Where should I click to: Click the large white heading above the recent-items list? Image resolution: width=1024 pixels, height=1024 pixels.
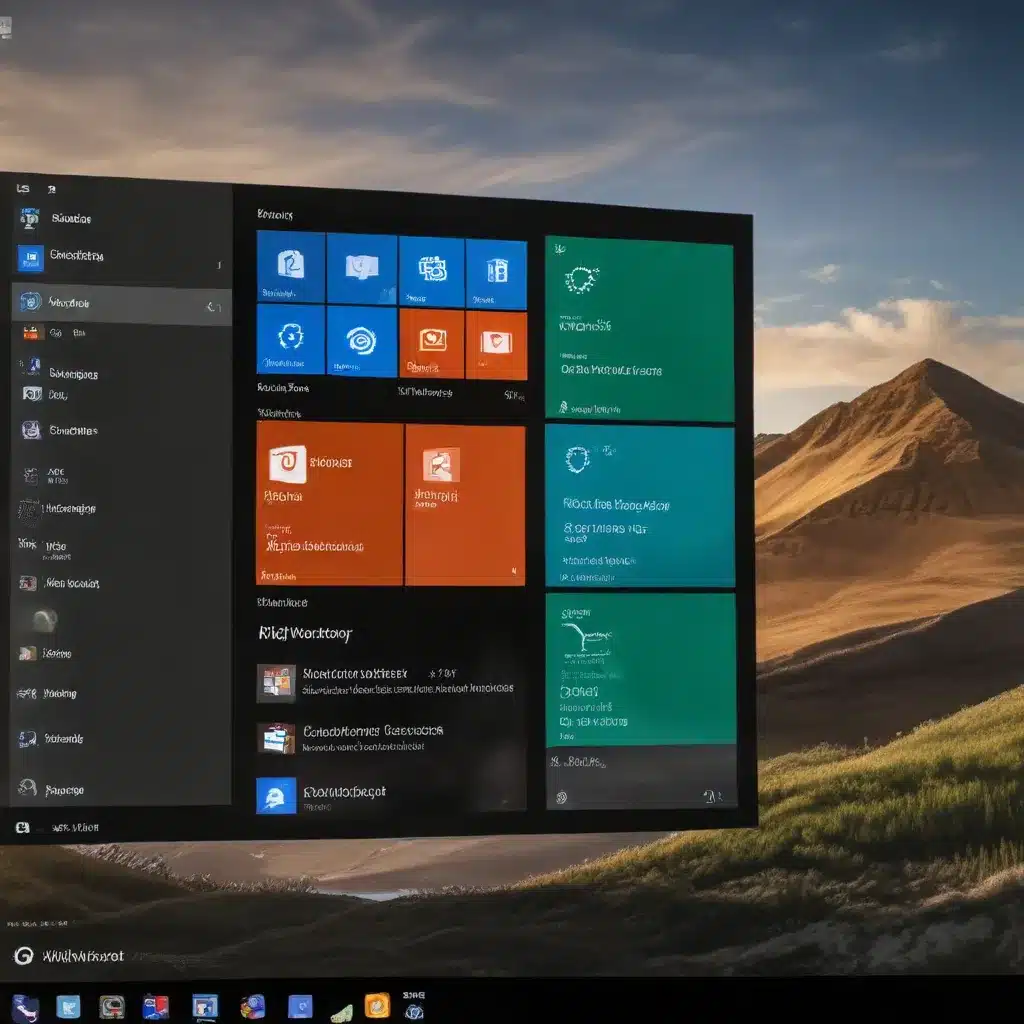coord(305,633)
